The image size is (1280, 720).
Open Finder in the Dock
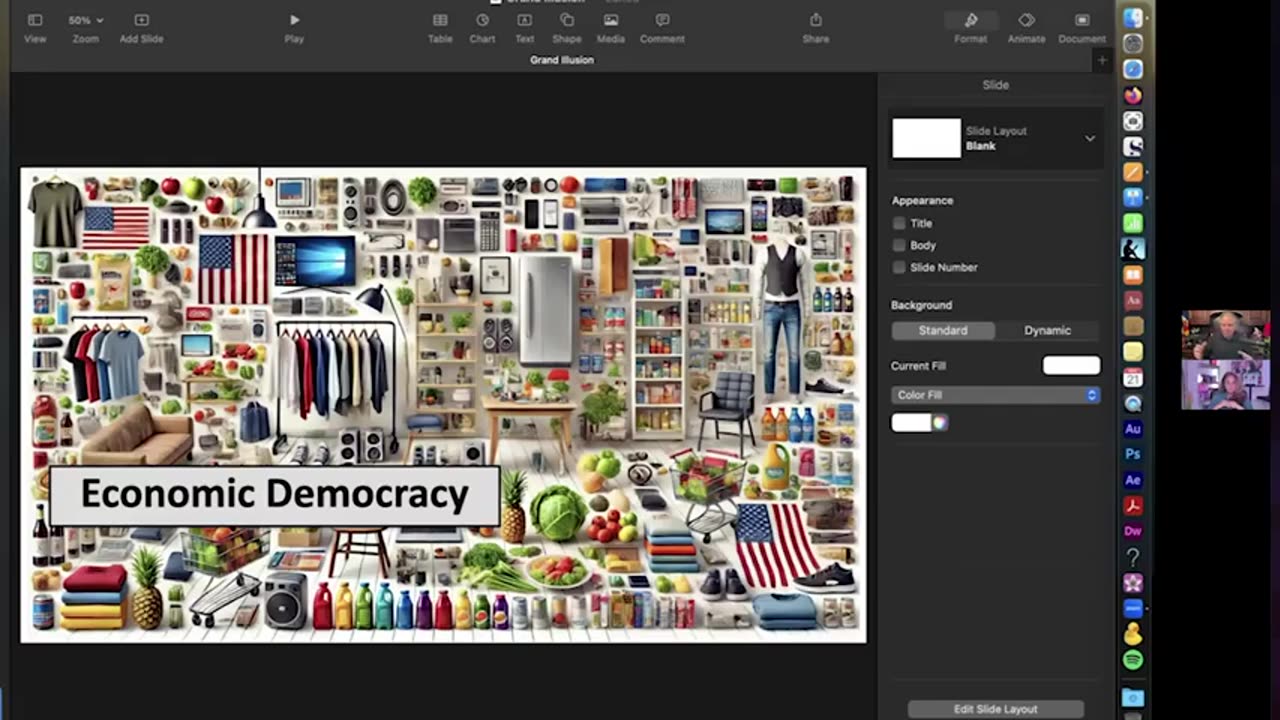point(1133,18)
